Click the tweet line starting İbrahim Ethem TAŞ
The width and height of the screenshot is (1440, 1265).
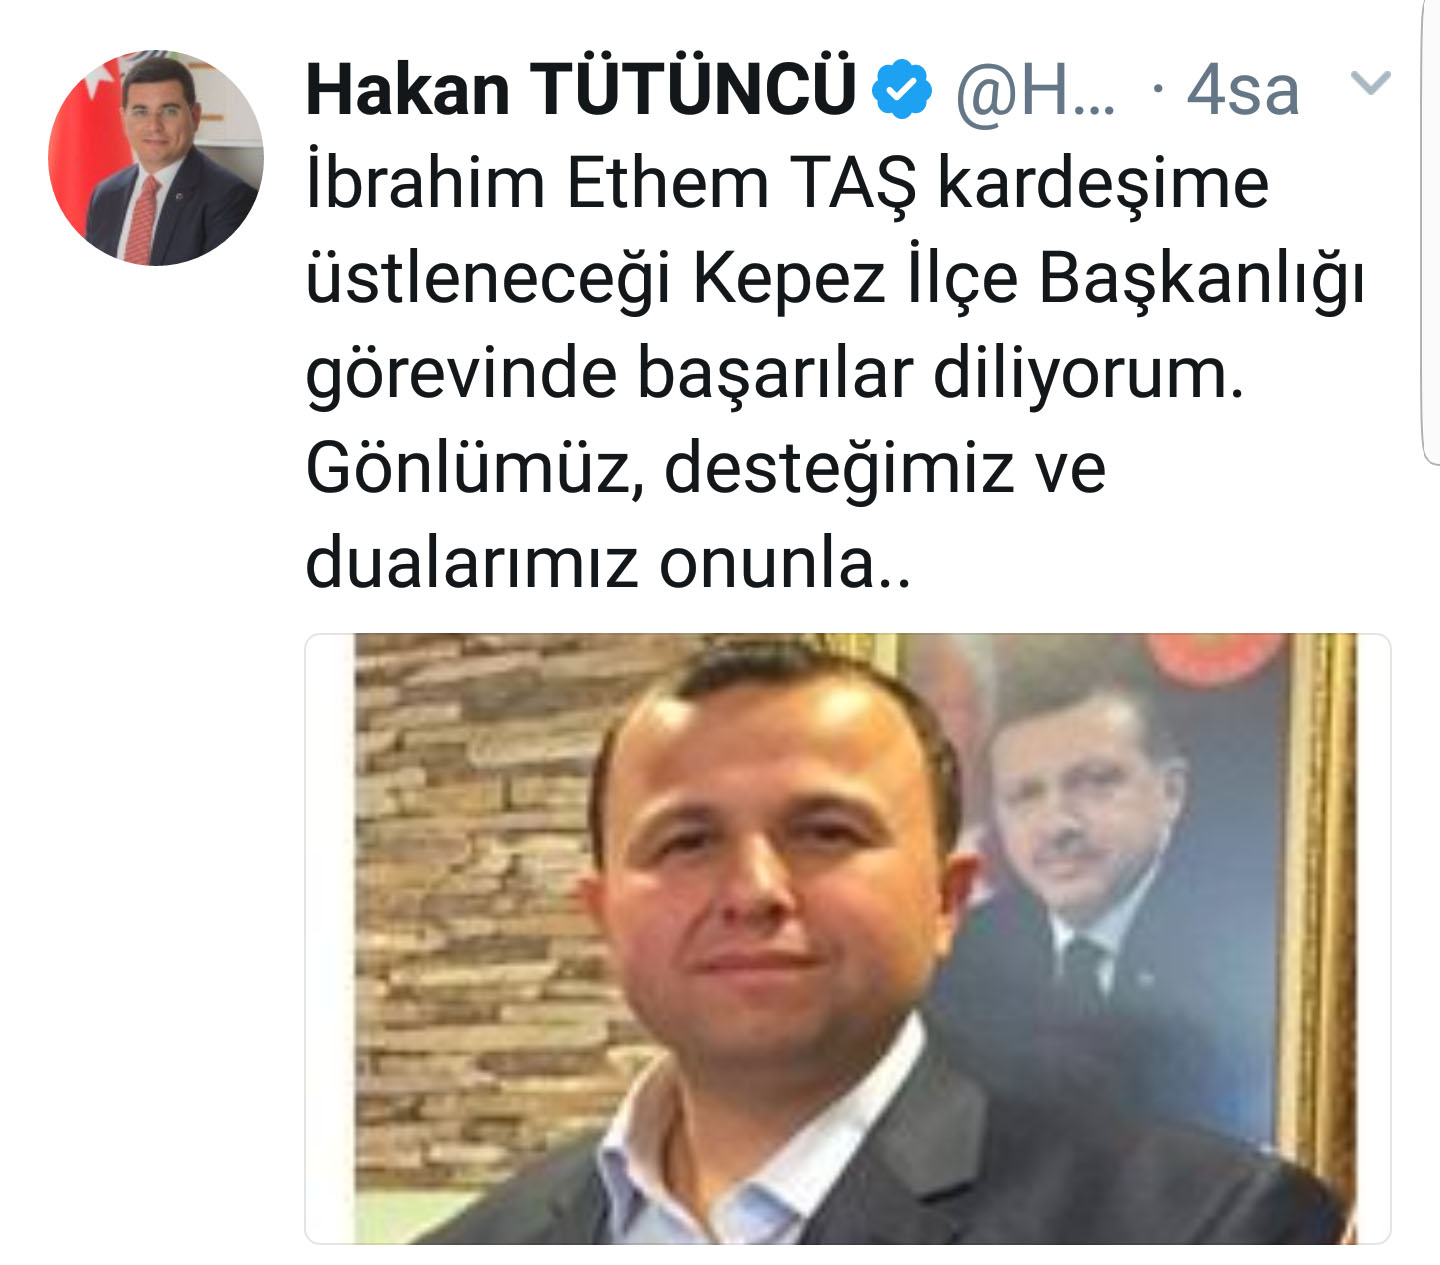[787, 184]
